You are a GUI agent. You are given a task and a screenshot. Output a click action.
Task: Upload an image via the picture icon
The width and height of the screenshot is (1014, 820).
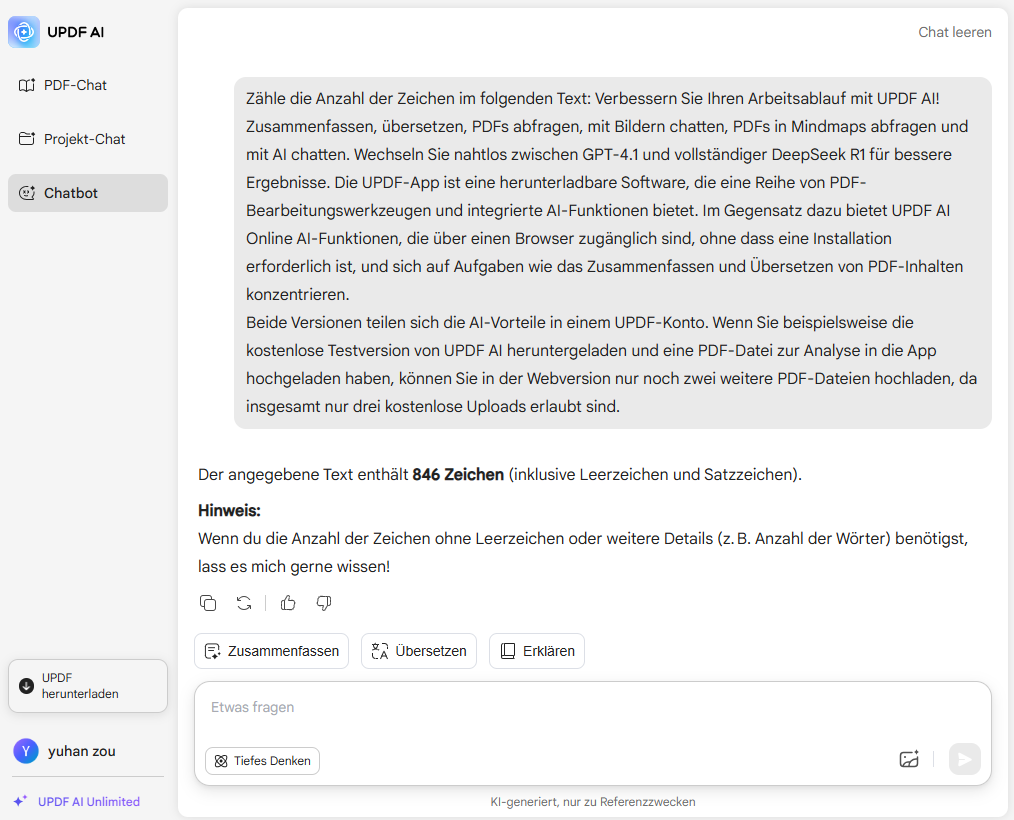(x=909, y=759)
